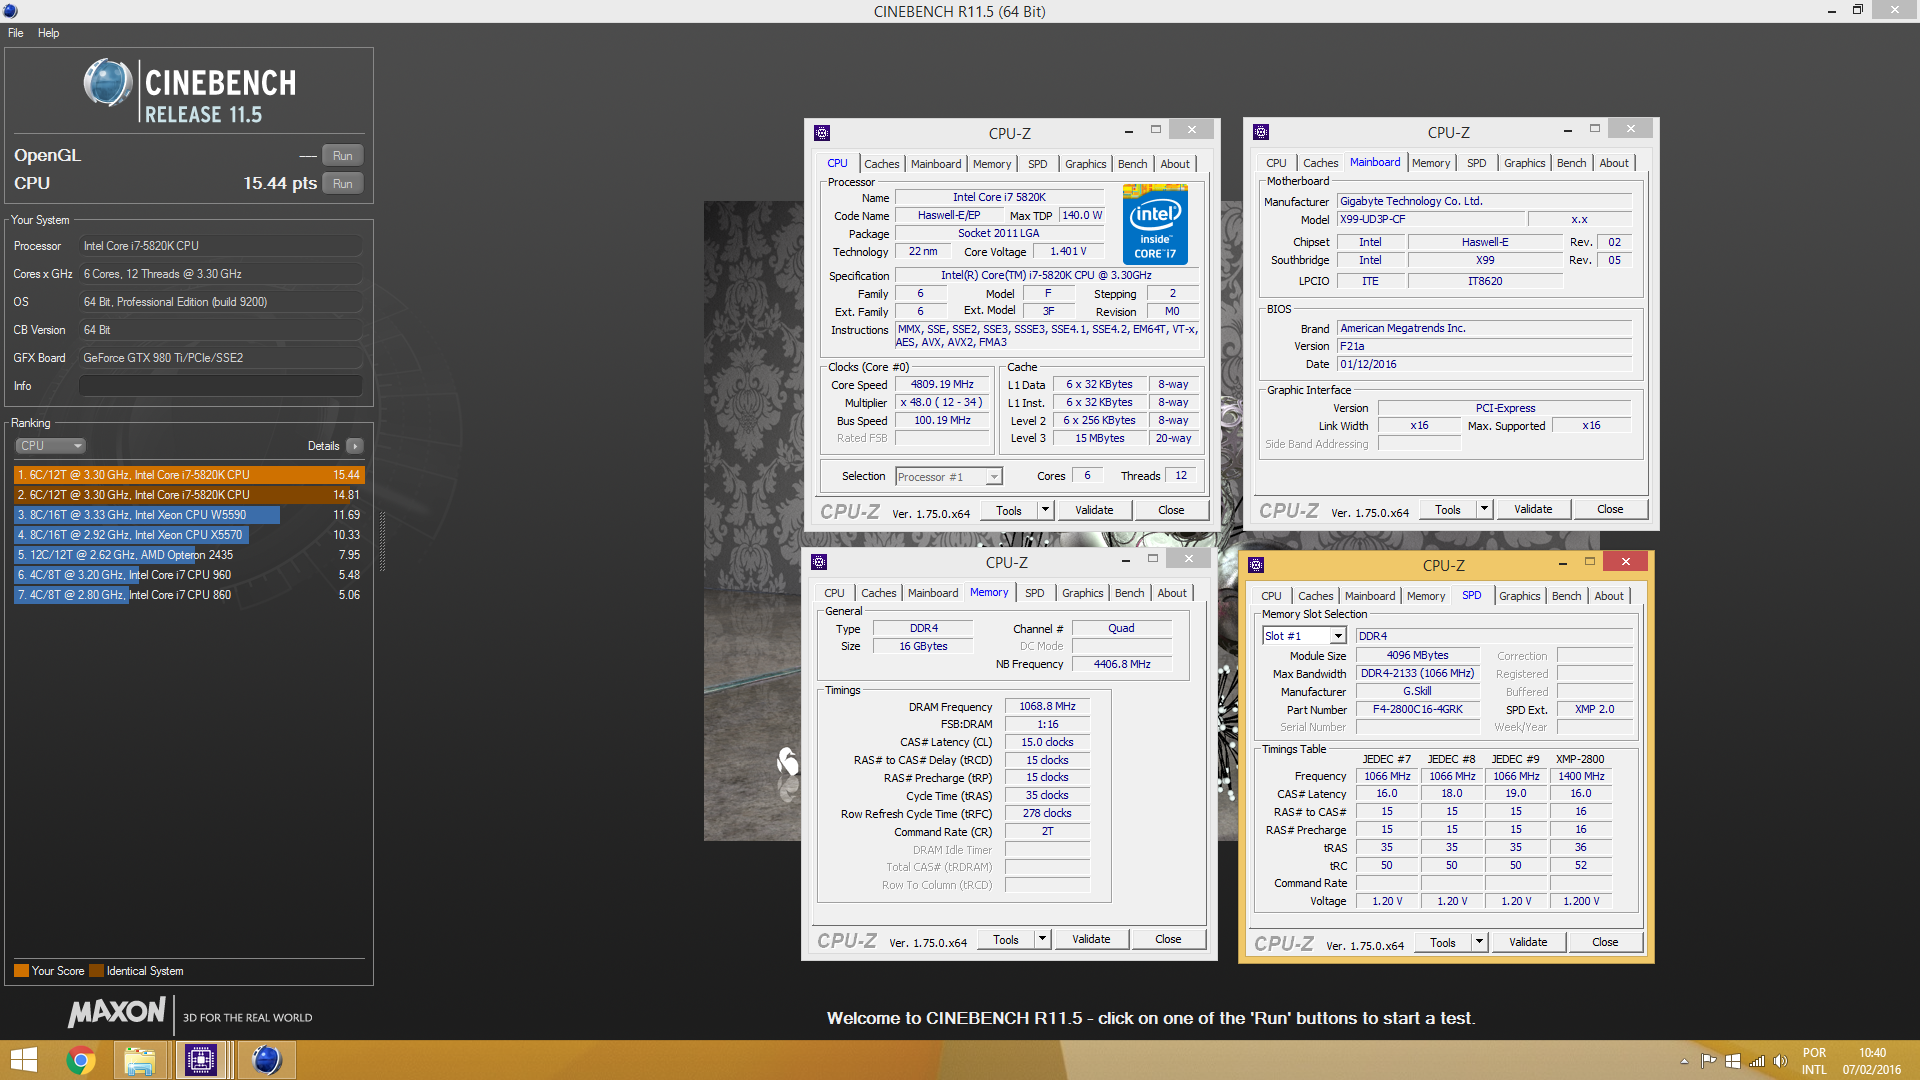Click Validate in SPD window
The image size is (1920, 1080).
pos(1528,943)
